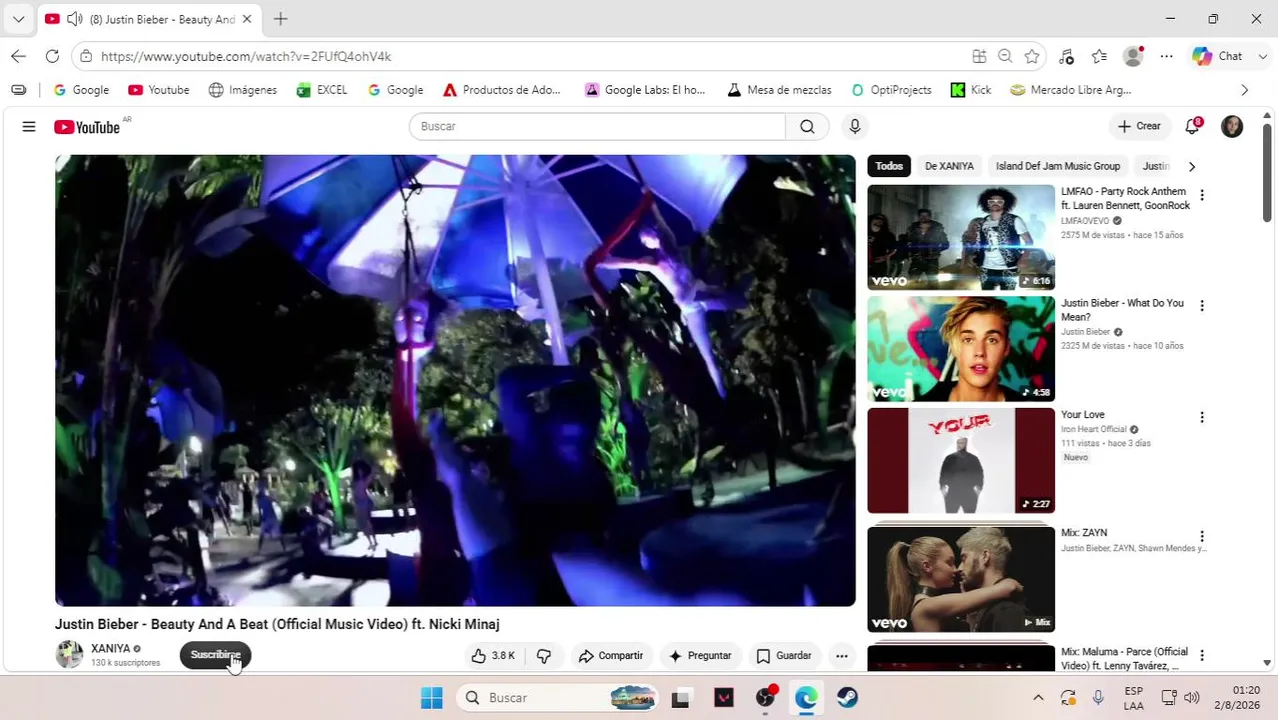Open Kick bookmark in favorites bar
The width and height of the screenshot is (1278, 720).
click(971, 90)
